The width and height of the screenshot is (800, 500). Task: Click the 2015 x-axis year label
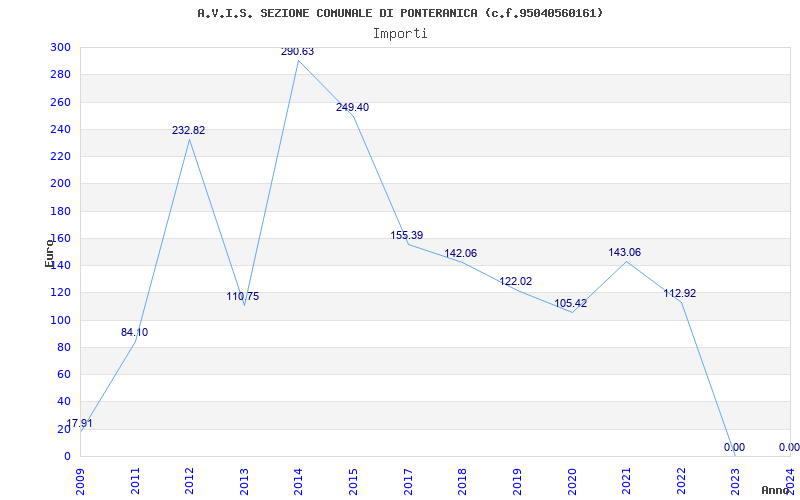pyautogui.click(x=353, y=482)
